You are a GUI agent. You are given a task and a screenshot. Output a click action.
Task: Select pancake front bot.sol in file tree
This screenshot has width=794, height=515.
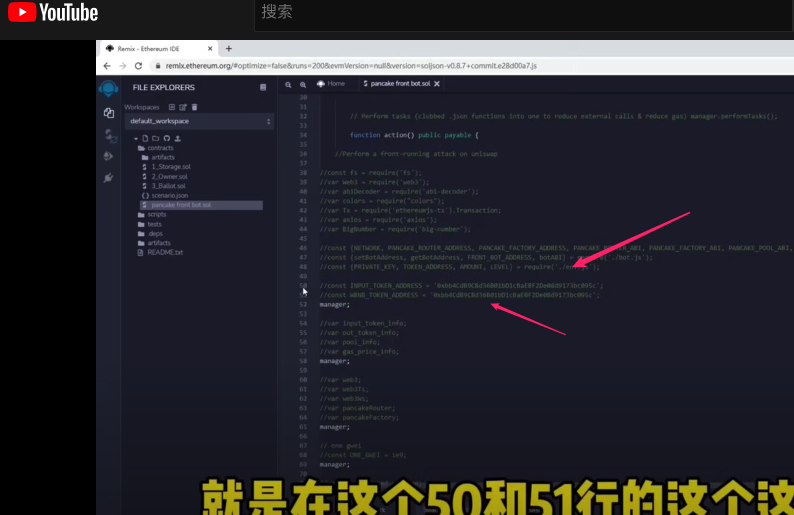click(x=201, y=205)
